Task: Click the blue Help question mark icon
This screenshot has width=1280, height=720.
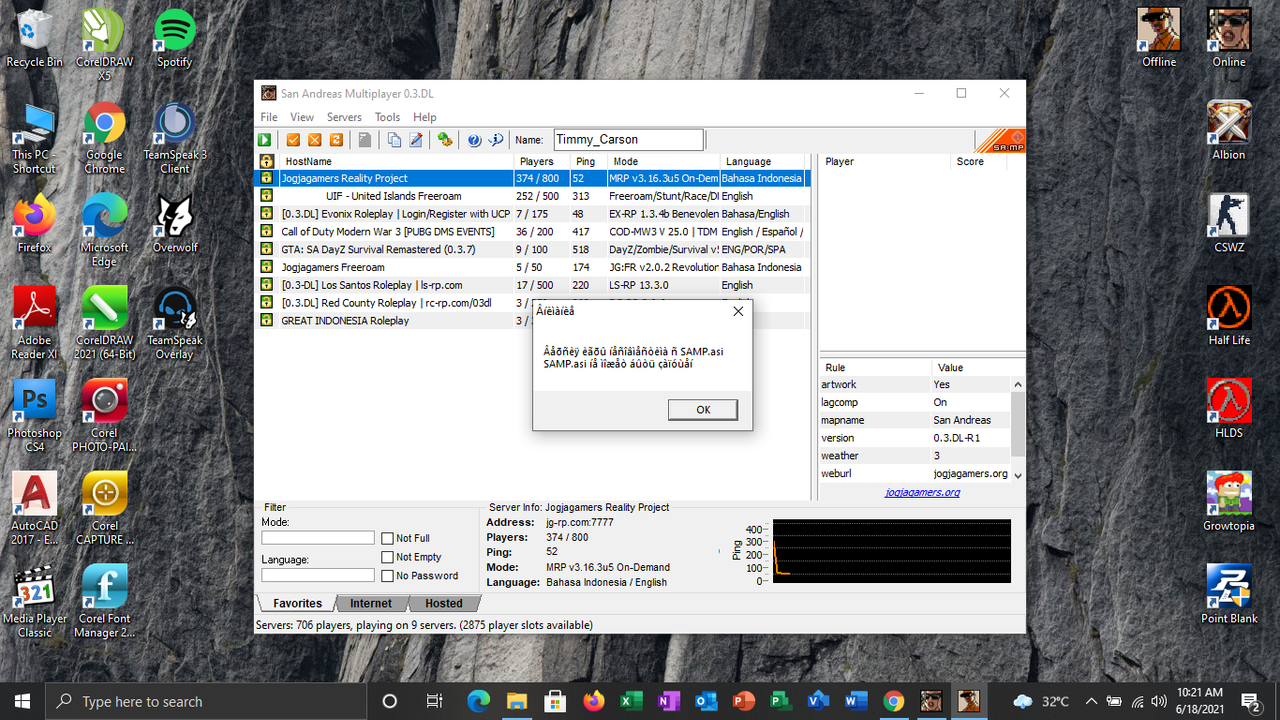Action: tap(474, 140)
